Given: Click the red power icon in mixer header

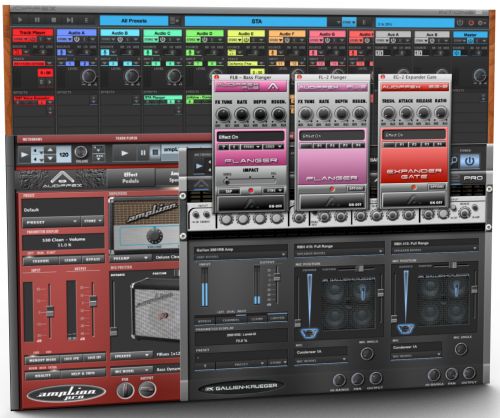Looking at the screenshot, I should point(471,23).
